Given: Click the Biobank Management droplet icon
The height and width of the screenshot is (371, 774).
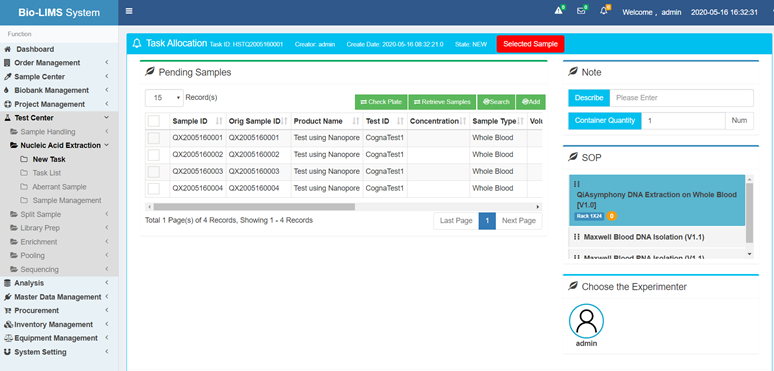Looking at the screenshot, I should 6,90.
